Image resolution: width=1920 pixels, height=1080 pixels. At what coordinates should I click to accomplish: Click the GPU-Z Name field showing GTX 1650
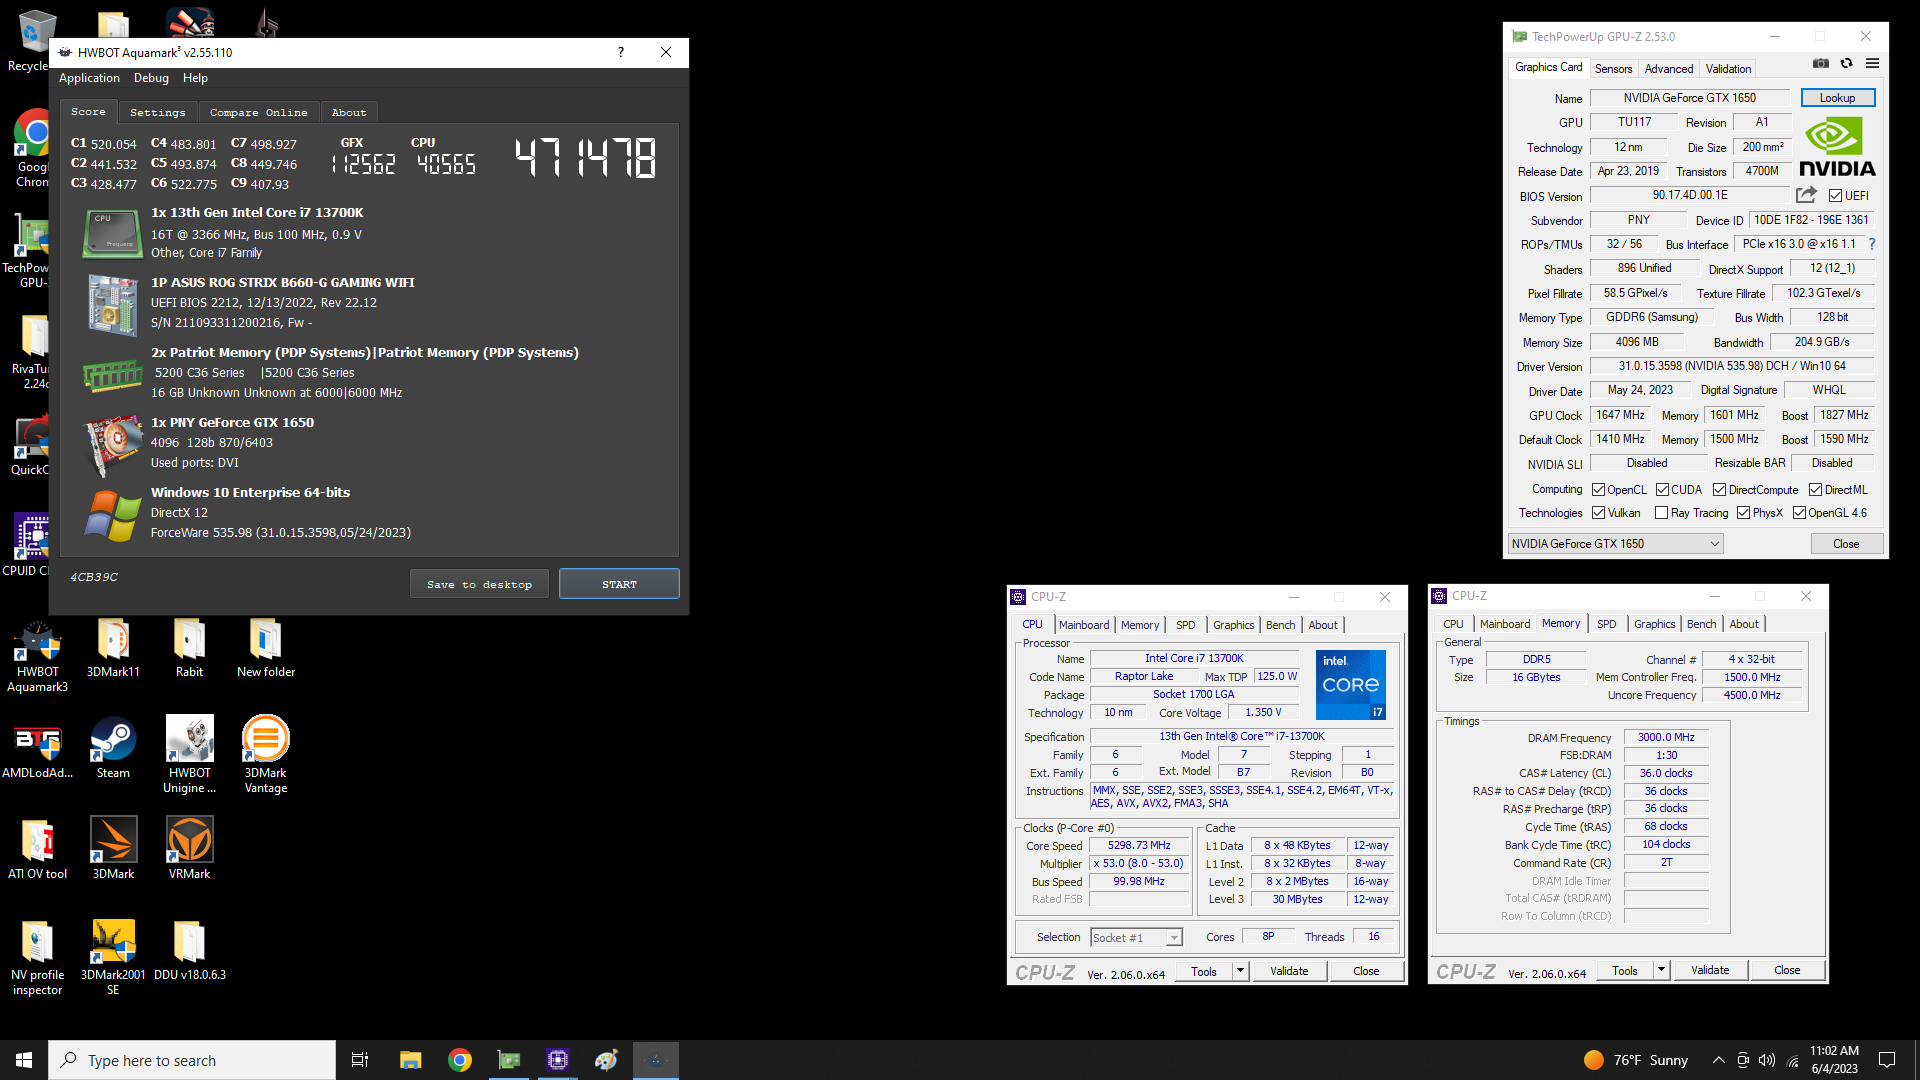[1689, 98]
